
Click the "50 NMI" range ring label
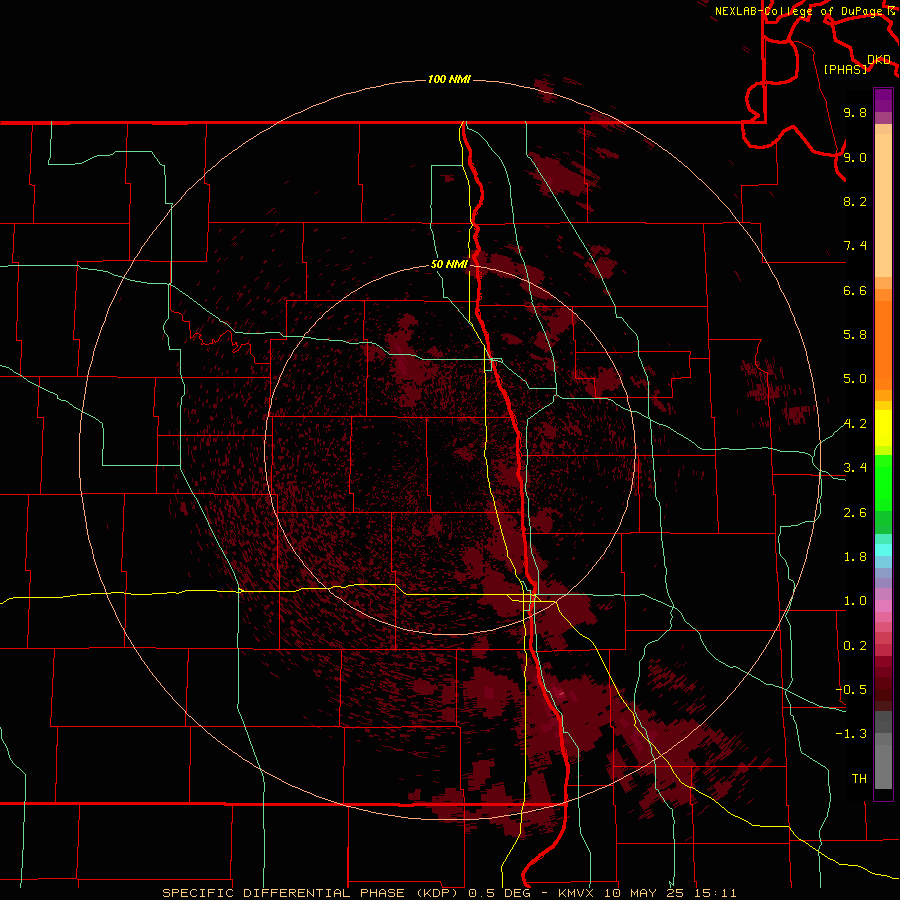(x=449, y=264)
